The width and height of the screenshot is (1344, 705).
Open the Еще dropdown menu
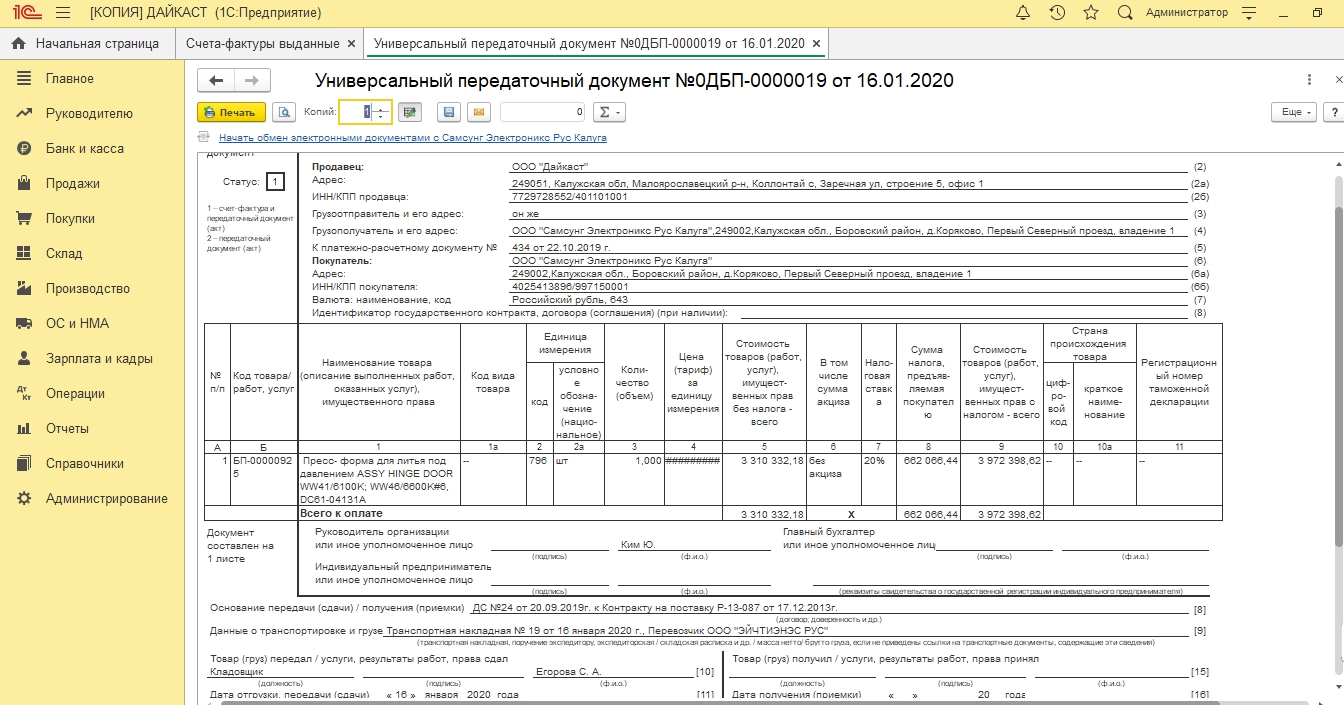pyautogui.click(x=1293, y=112)
